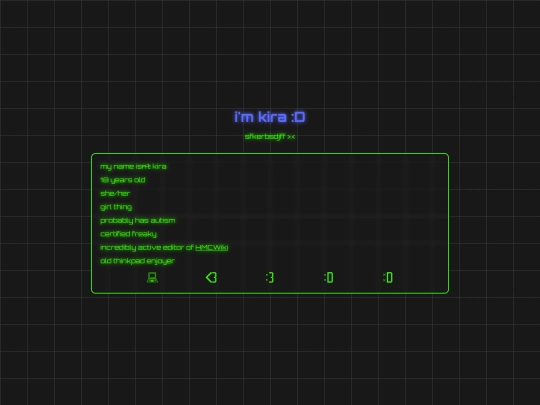Click the "i'm kira :D" heading
540x405 pixels.
click(x=270, y=117)
